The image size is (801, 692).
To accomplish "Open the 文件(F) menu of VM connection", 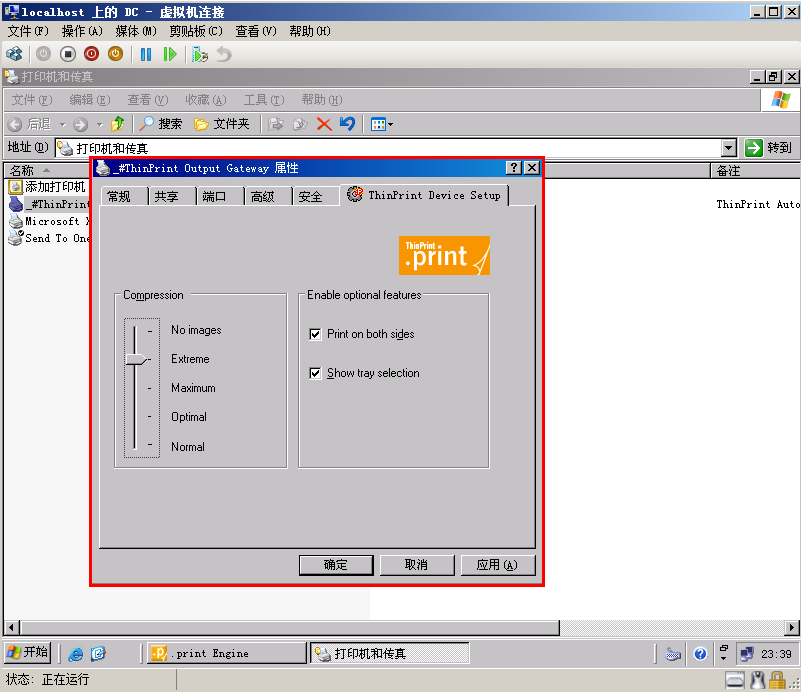I will (x=28, y=31).
